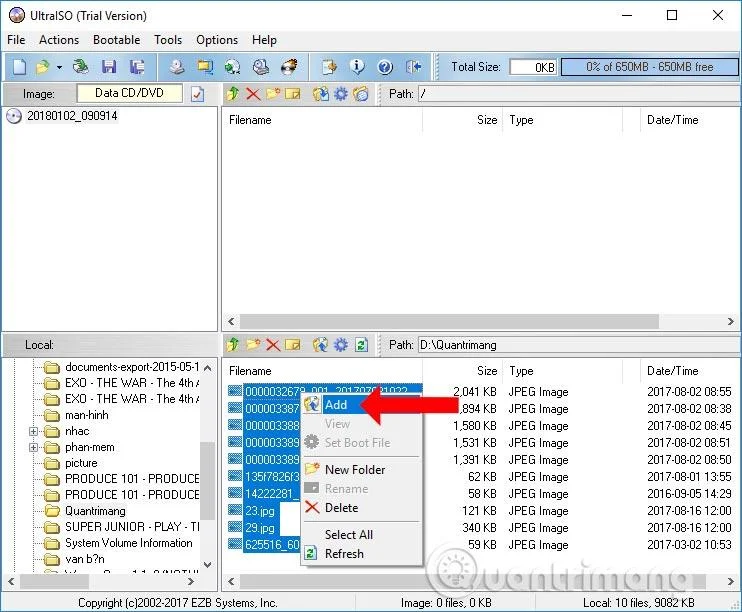This screenshot has height=612, width=742.
Task: Click the gear icon in image pane toolbar
Action: tap(341, 94)
